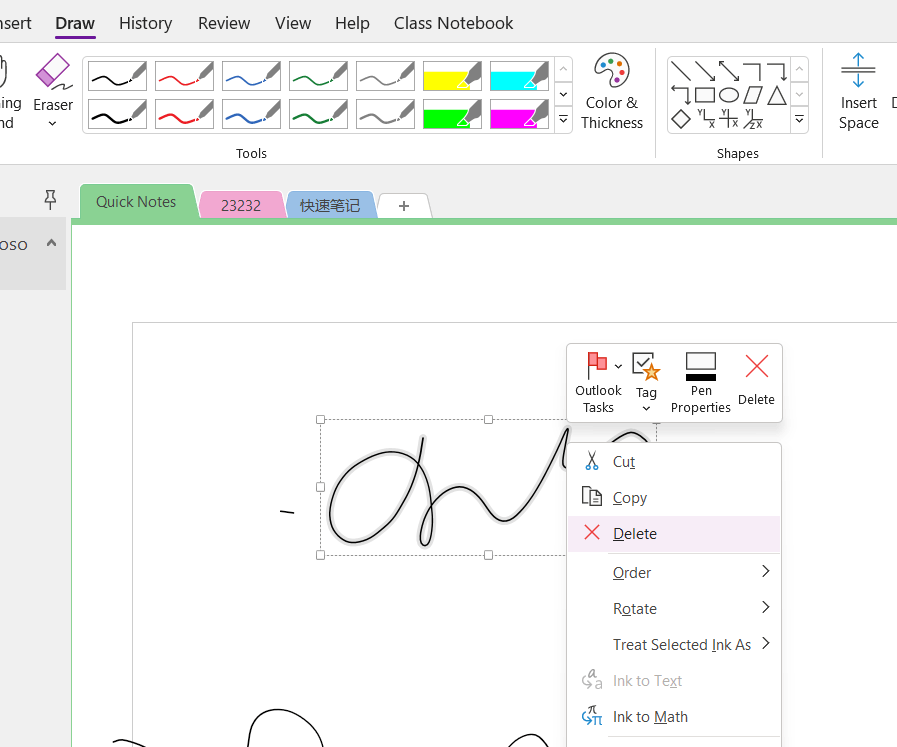Pick the thick gray pen
Screen dimensions: 897x747
(385, 113)
